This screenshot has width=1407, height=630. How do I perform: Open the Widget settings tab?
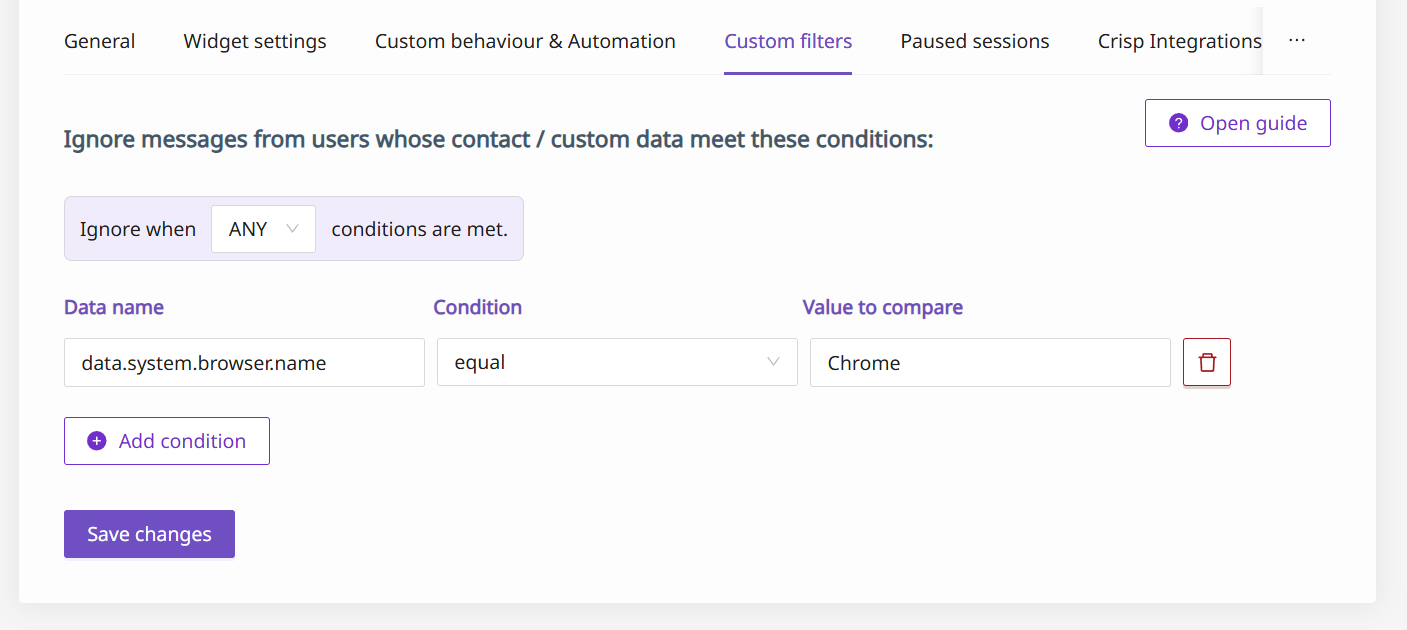[255, 41]
